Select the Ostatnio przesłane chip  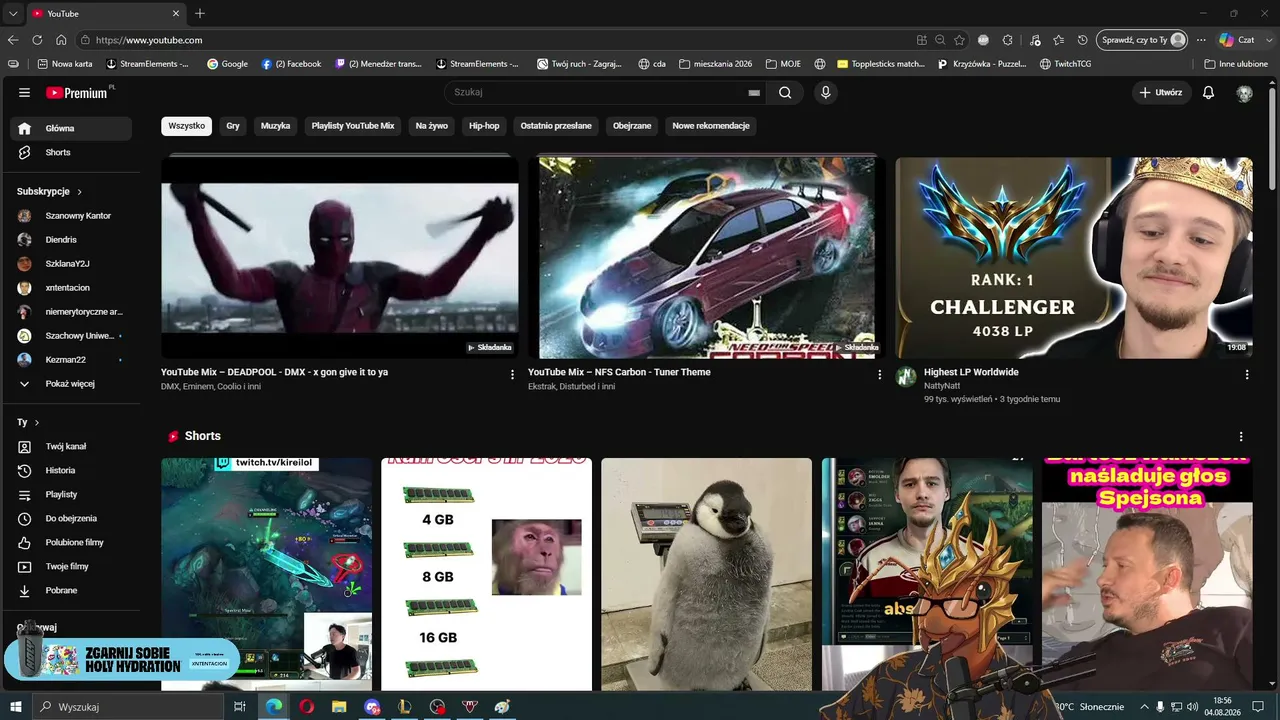click(x=556, y=126)
